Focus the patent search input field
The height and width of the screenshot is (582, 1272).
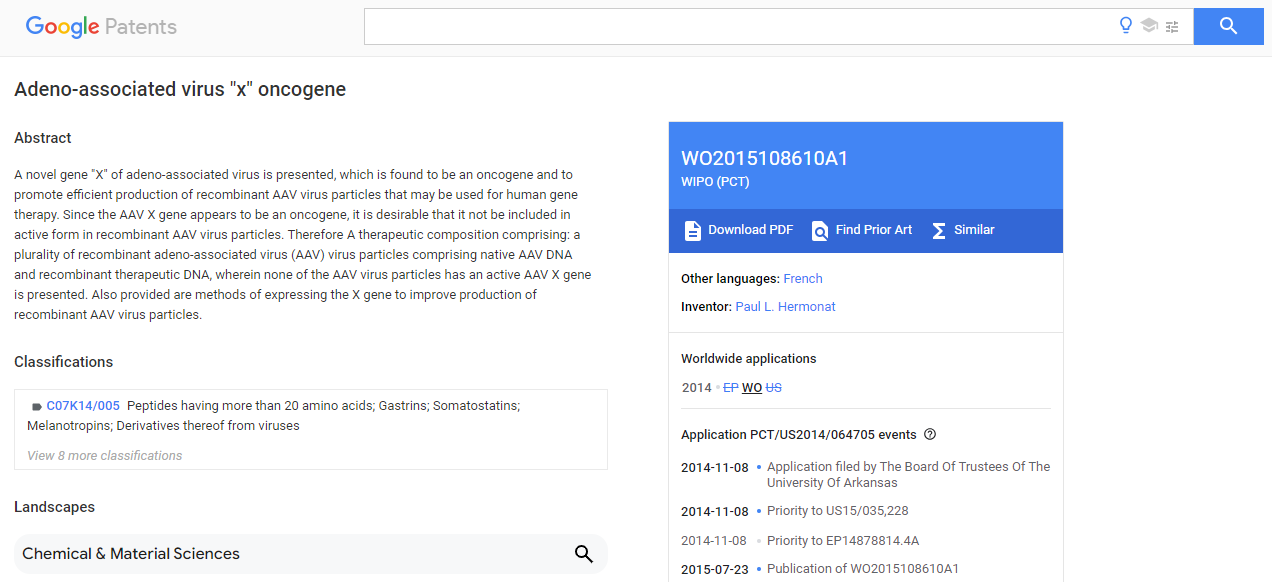click(740, 26)
